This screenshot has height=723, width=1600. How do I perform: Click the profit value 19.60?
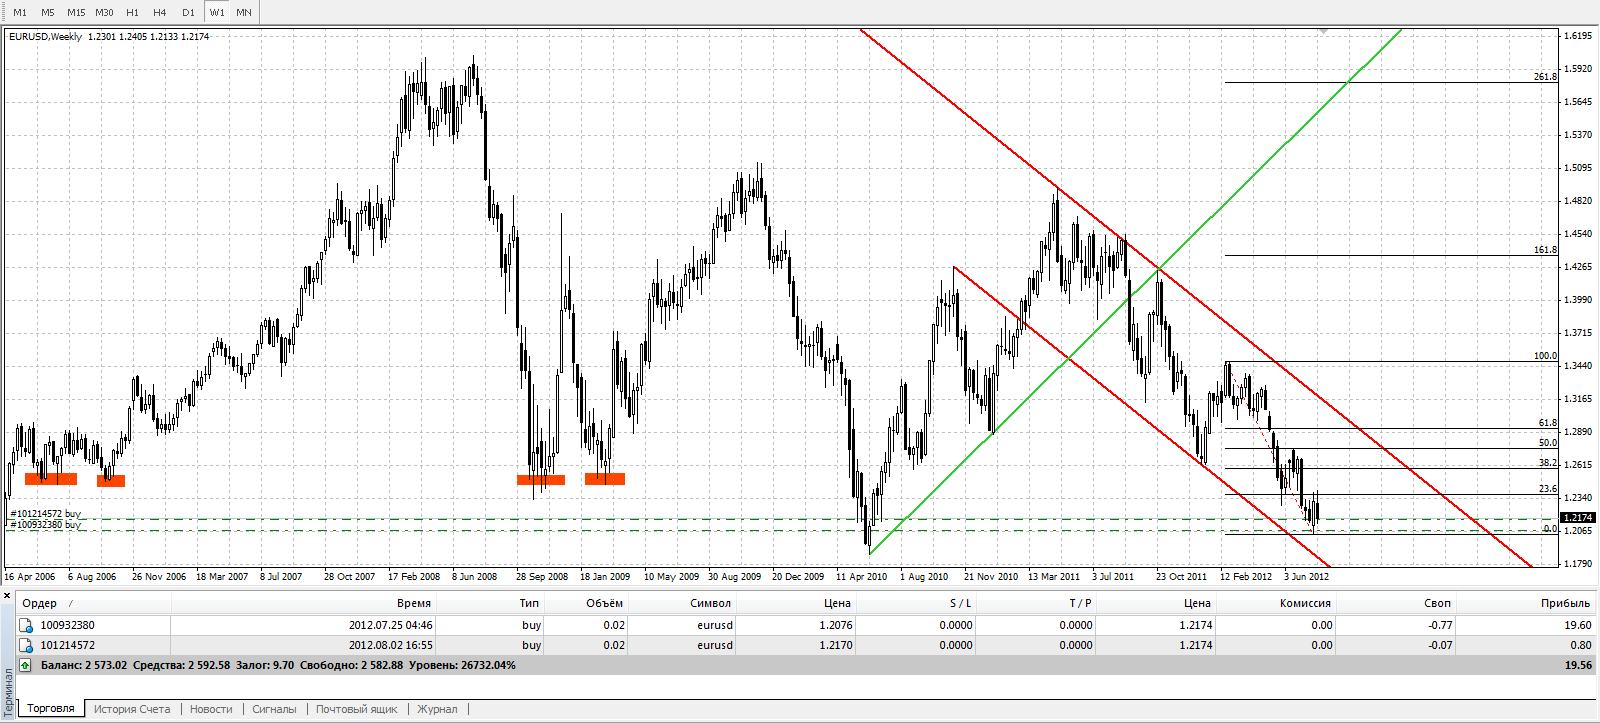pos(1578,625)
